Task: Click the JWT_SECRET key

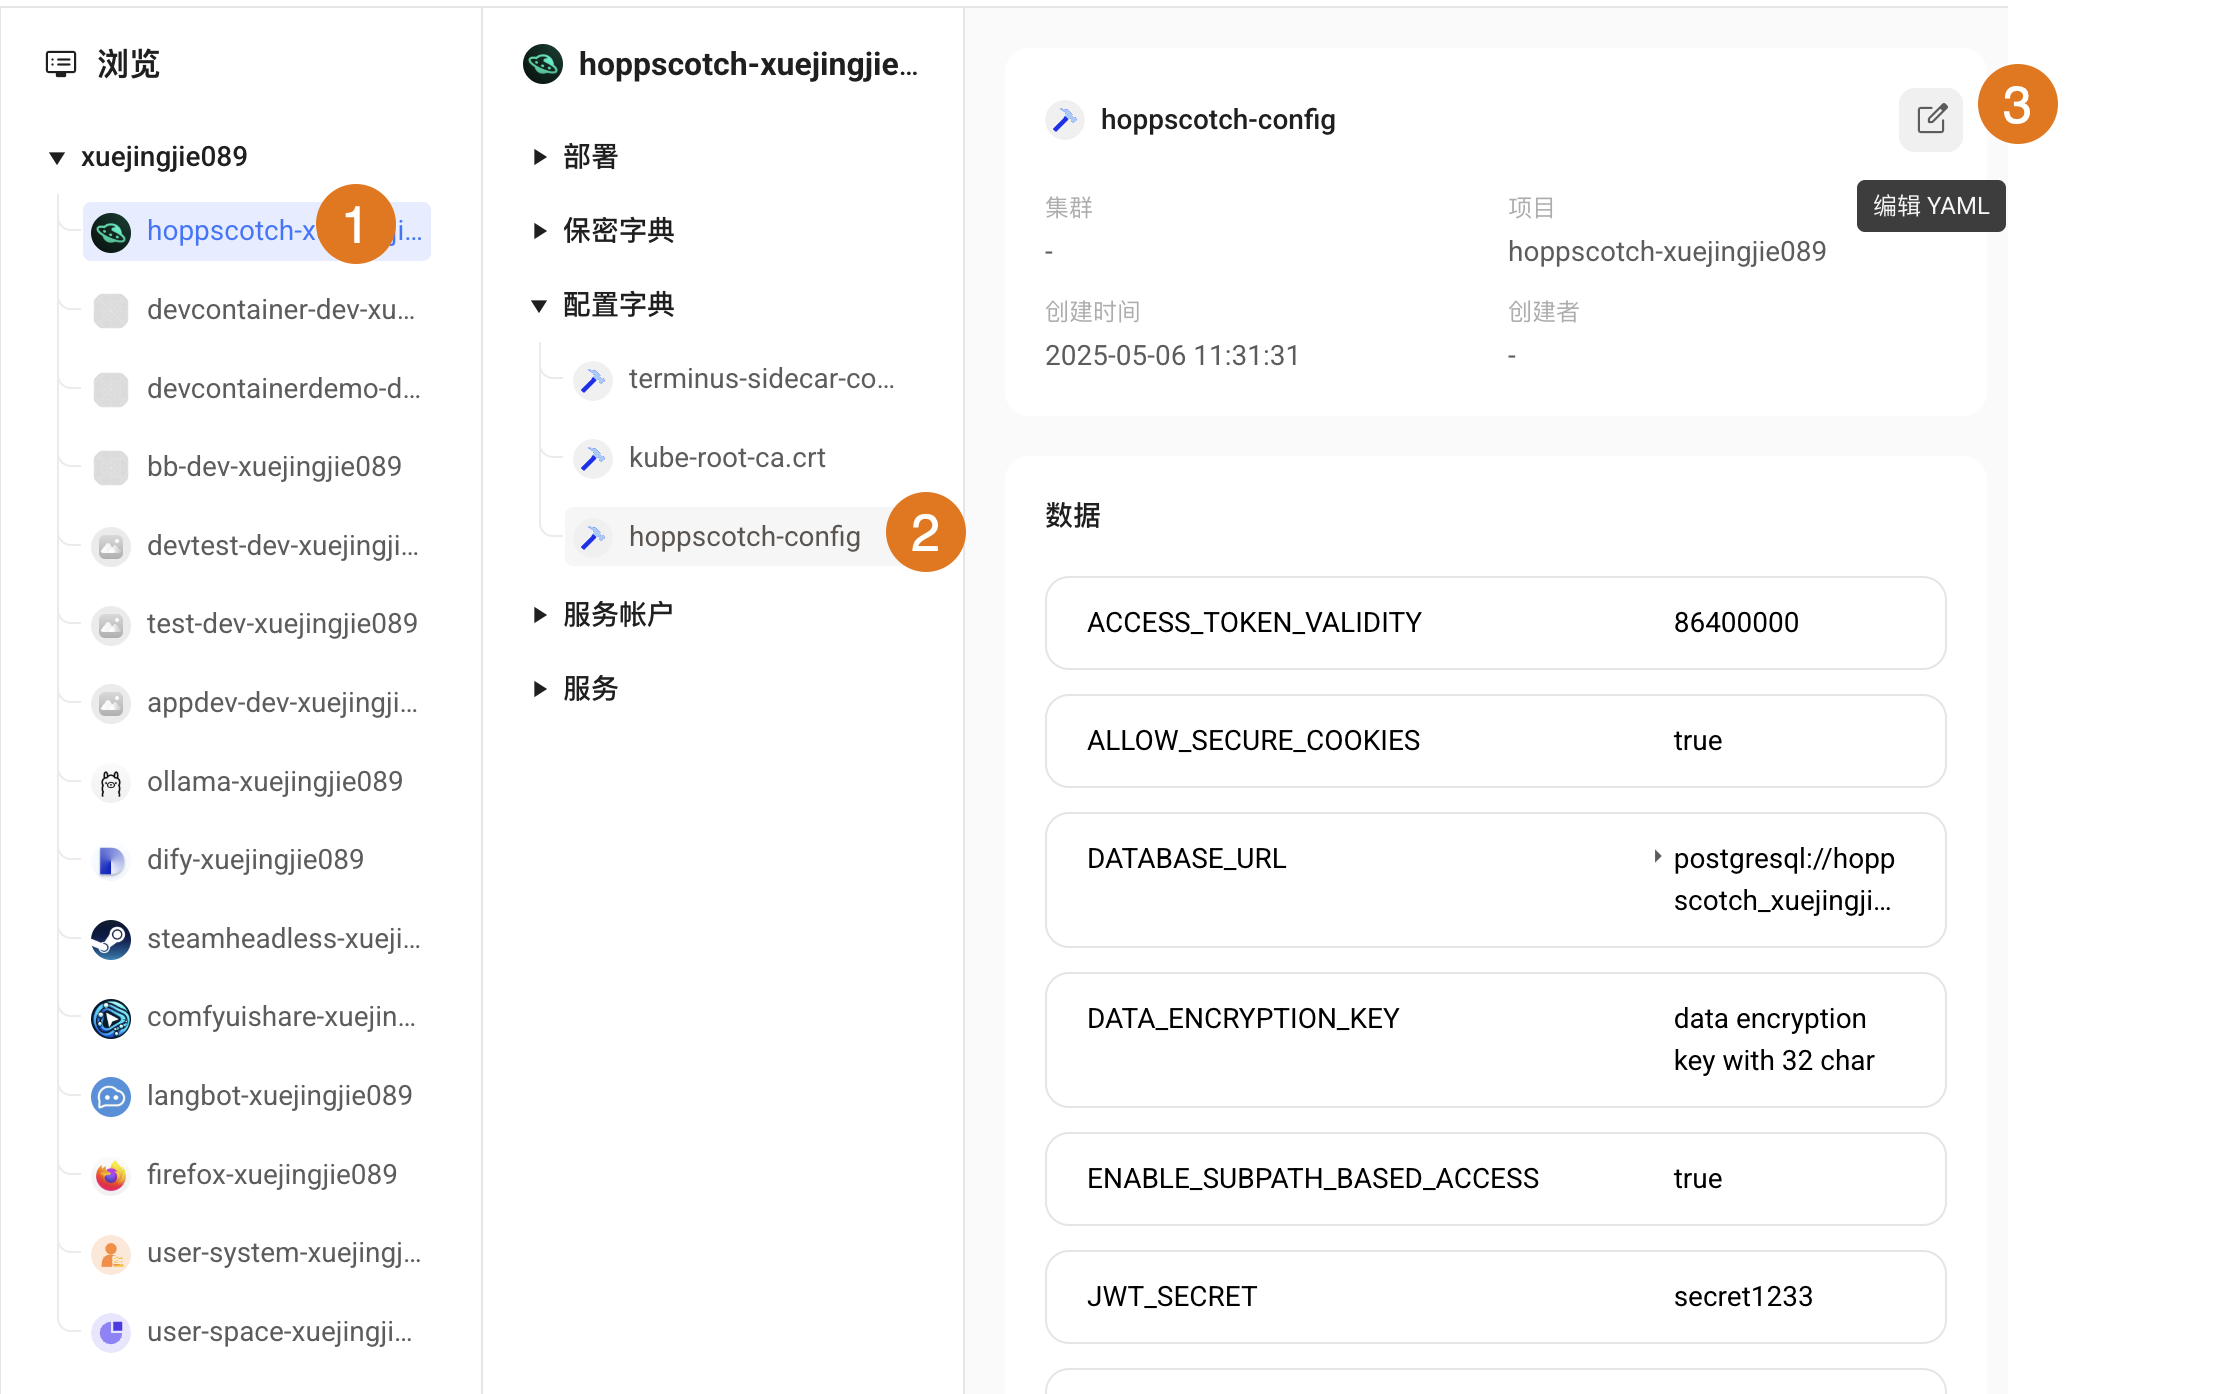Action: tap(1172, 1297)
